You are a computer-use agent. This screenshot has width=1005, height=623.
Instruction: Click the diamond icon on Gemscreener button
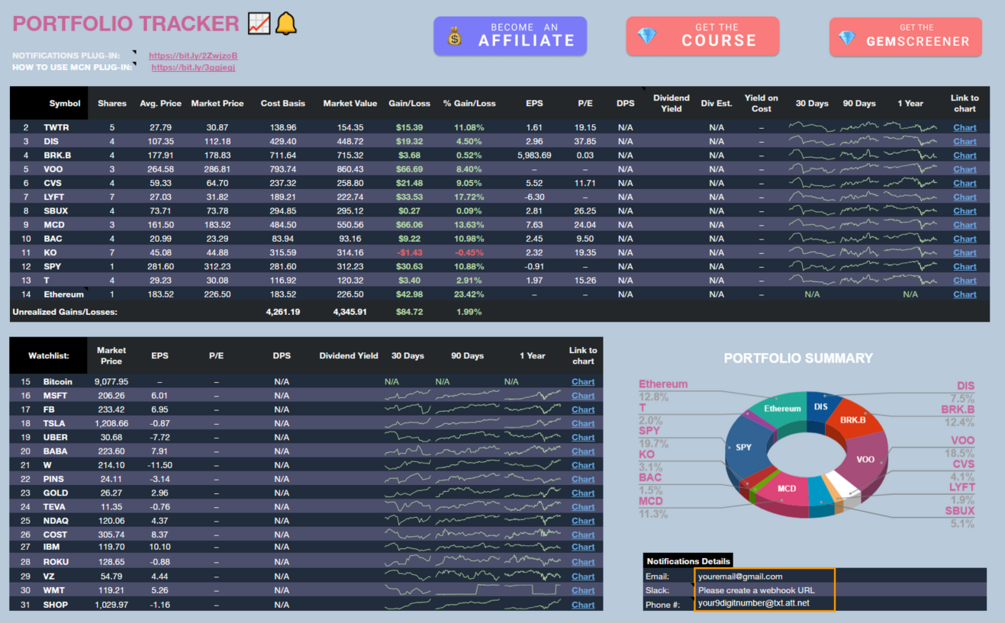[x=847, y=38]
